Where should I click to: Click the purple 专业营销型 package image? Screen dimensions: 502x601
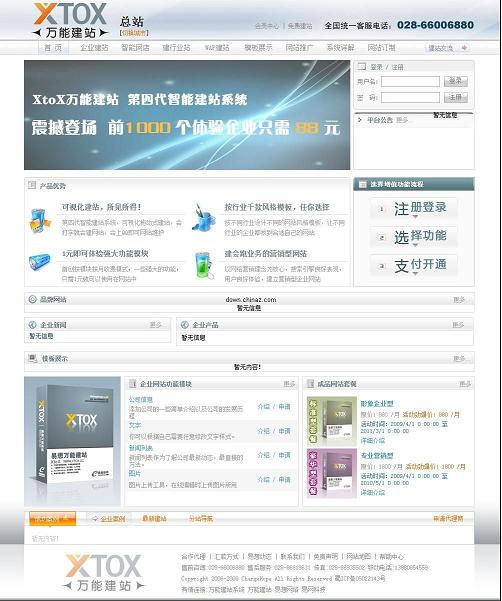(x=331, y=473)
